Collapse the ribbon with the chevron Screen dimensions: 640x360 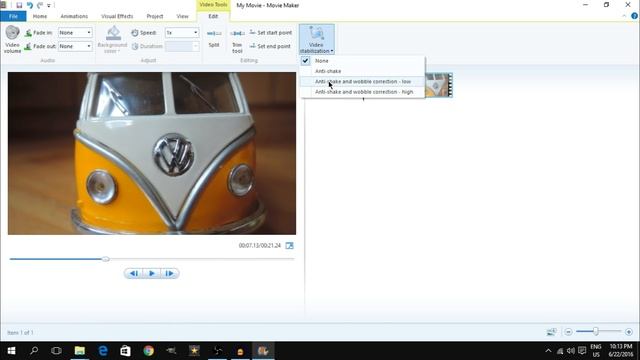pos(624,16)
